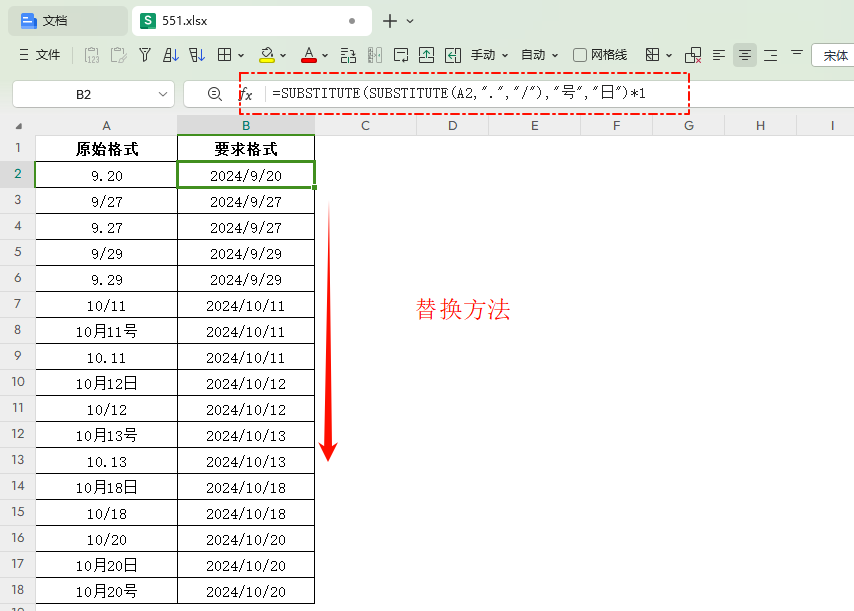Switch to the 文档 tab

[68, 21]
